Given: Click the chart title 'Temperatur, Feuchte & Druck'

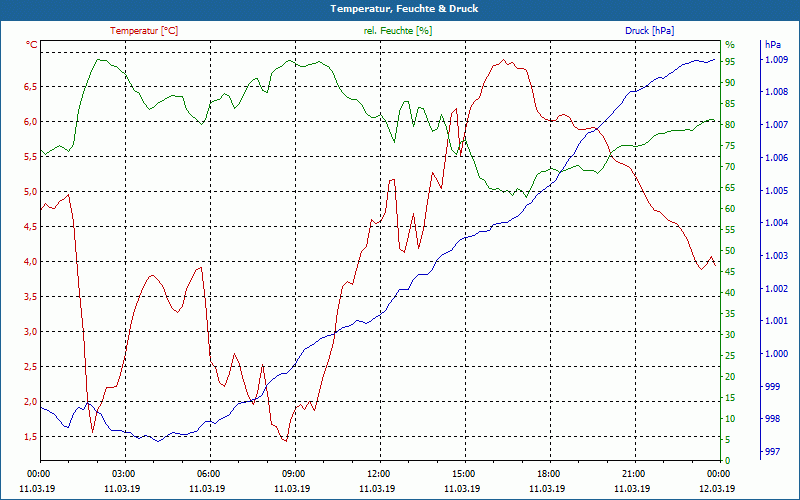Looking at the screenshot, I should (404, 9).
